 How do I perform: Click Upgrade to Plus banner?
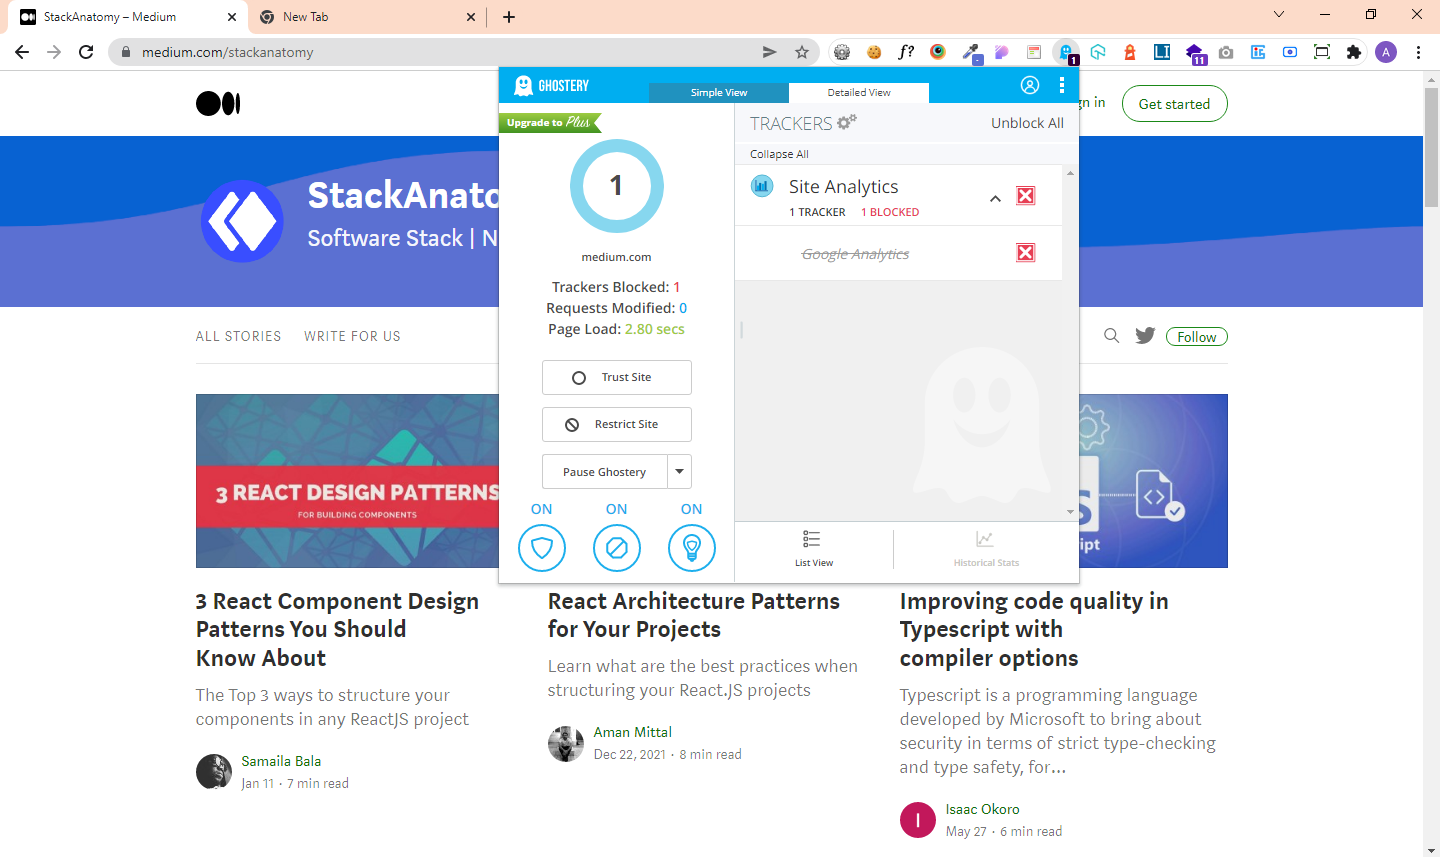click(x=550, y=122)
